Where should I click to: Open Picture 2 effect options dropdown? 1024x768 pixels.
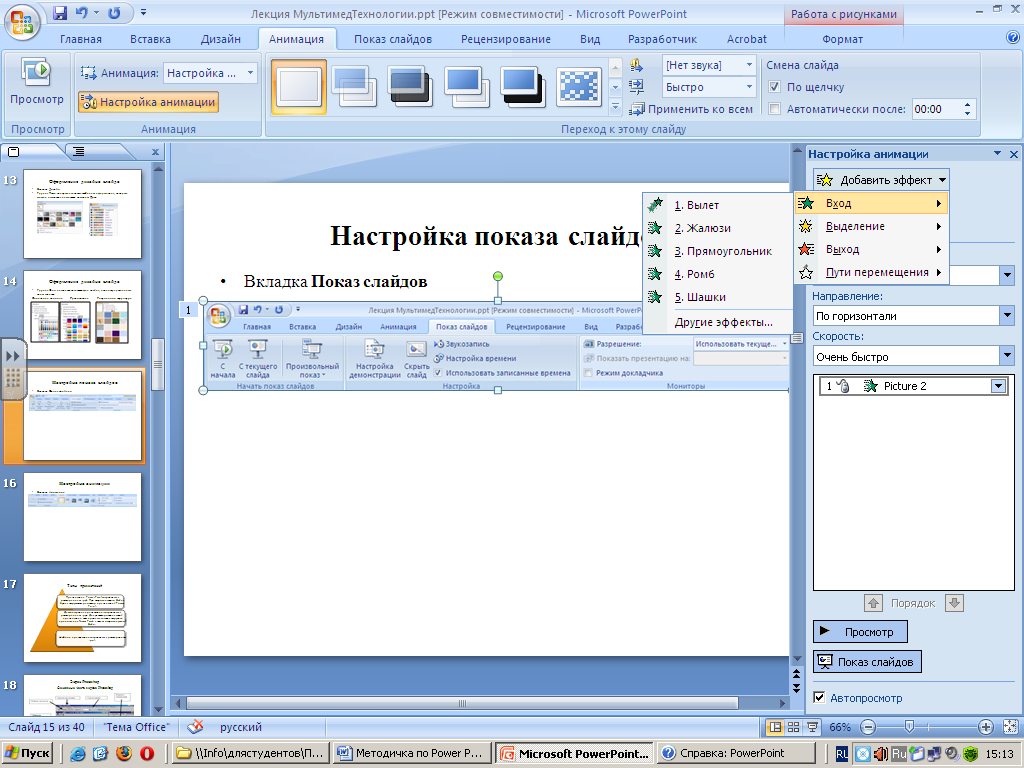[998, 386]
